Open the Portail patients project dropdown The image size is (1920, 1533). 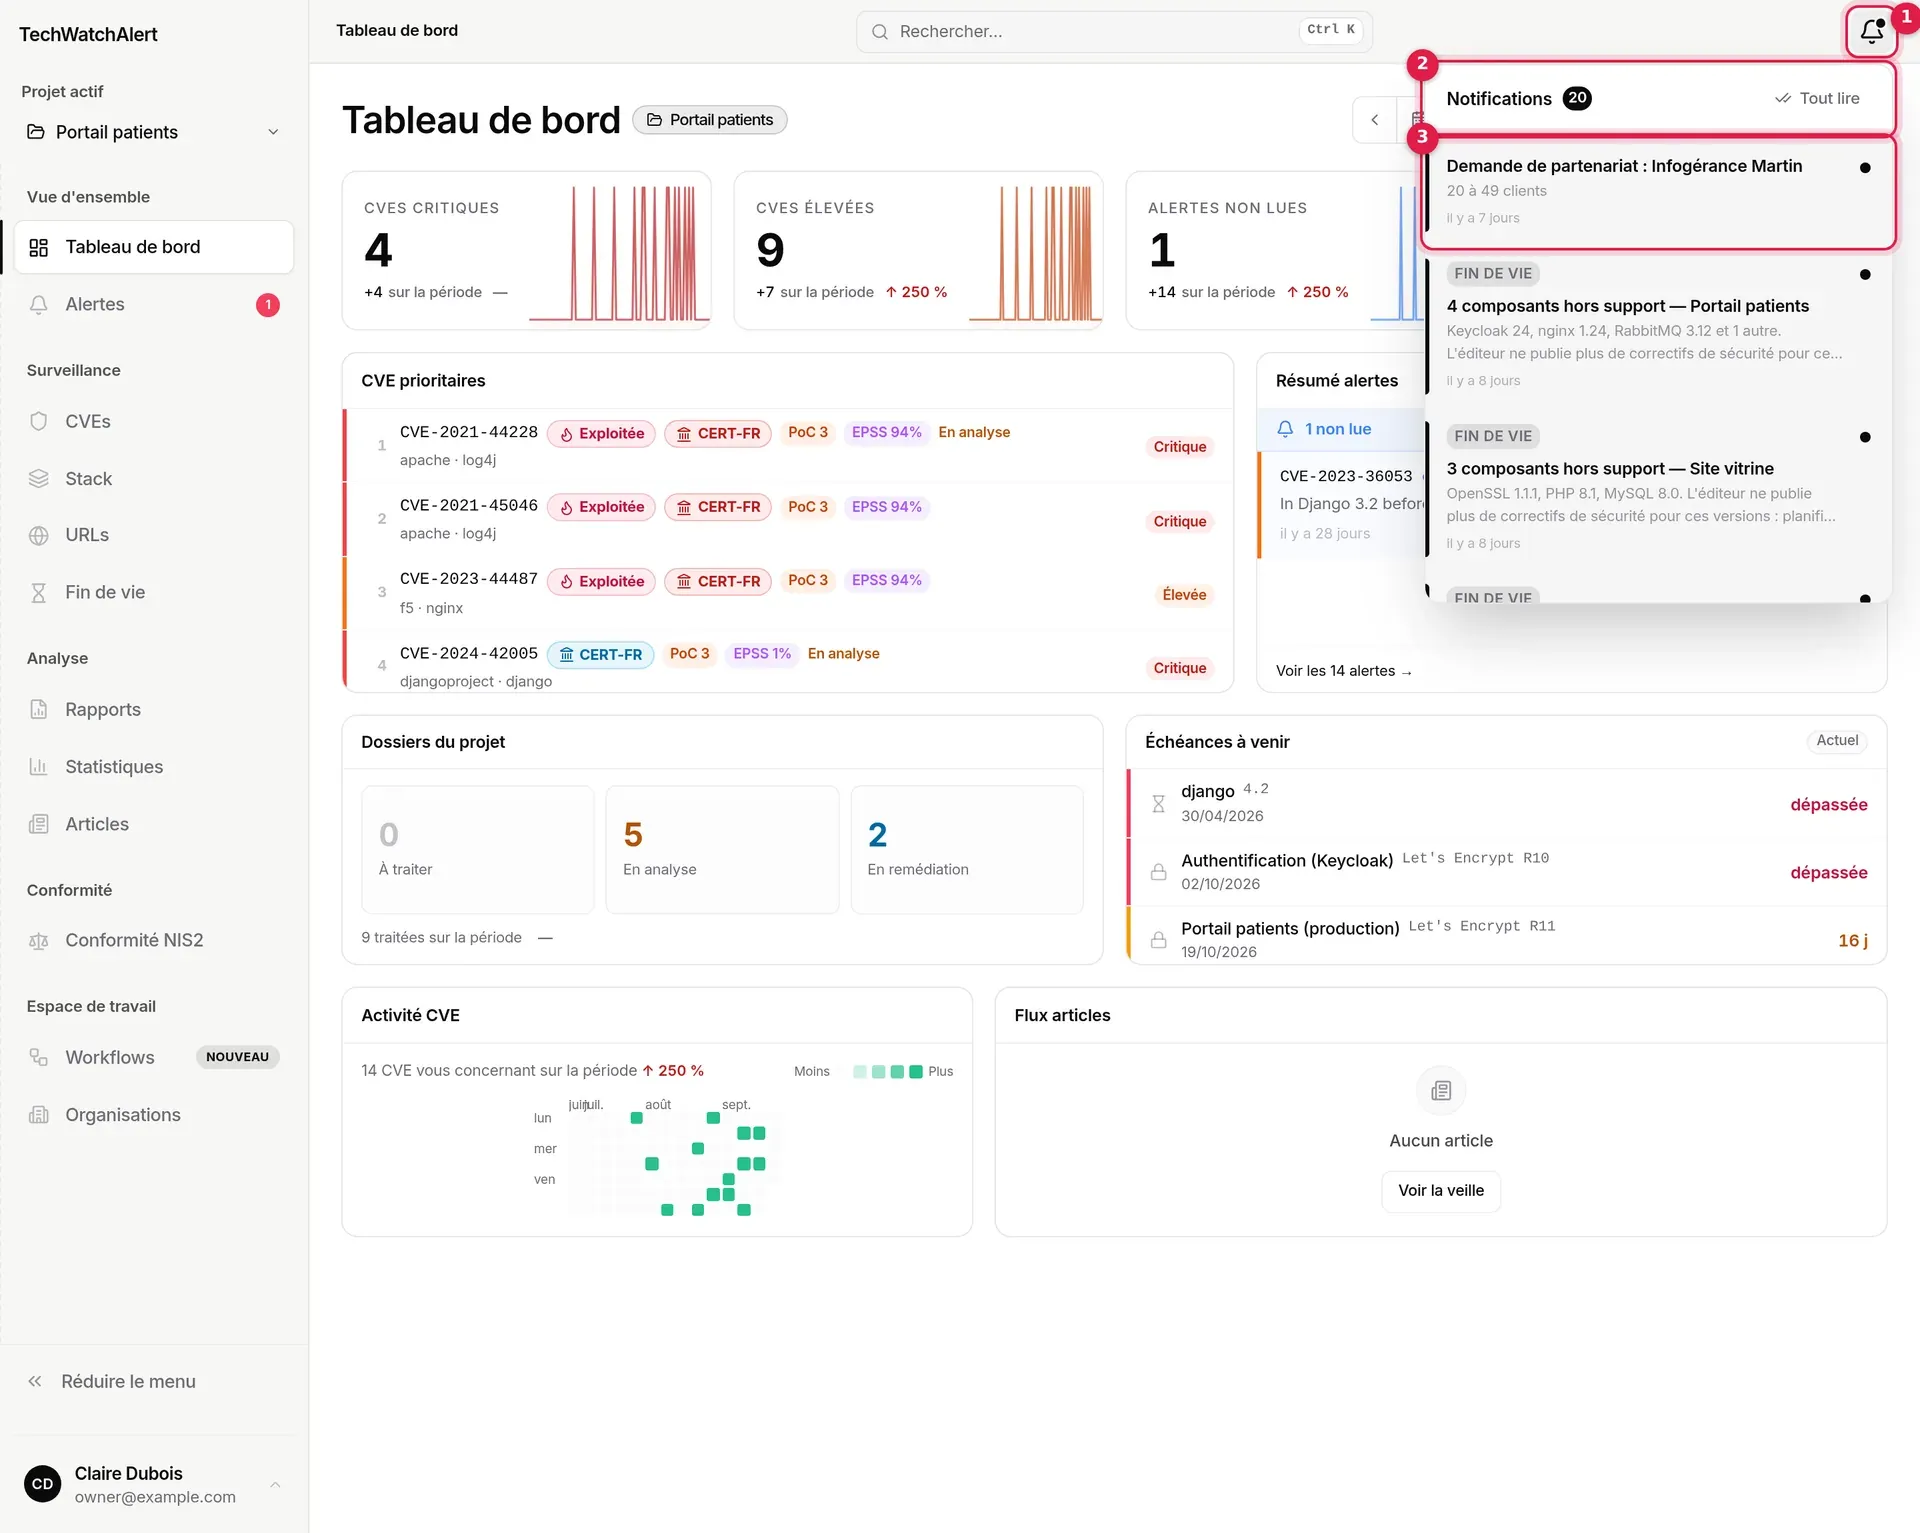(152, 132)
